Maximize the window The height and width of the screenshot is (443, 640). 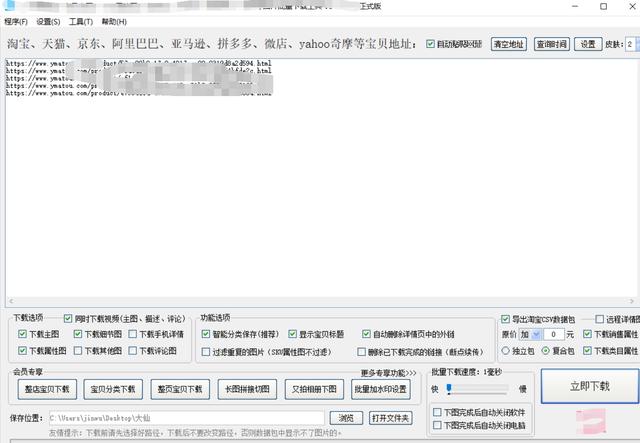pyautogui.click(x=603, y=6)
